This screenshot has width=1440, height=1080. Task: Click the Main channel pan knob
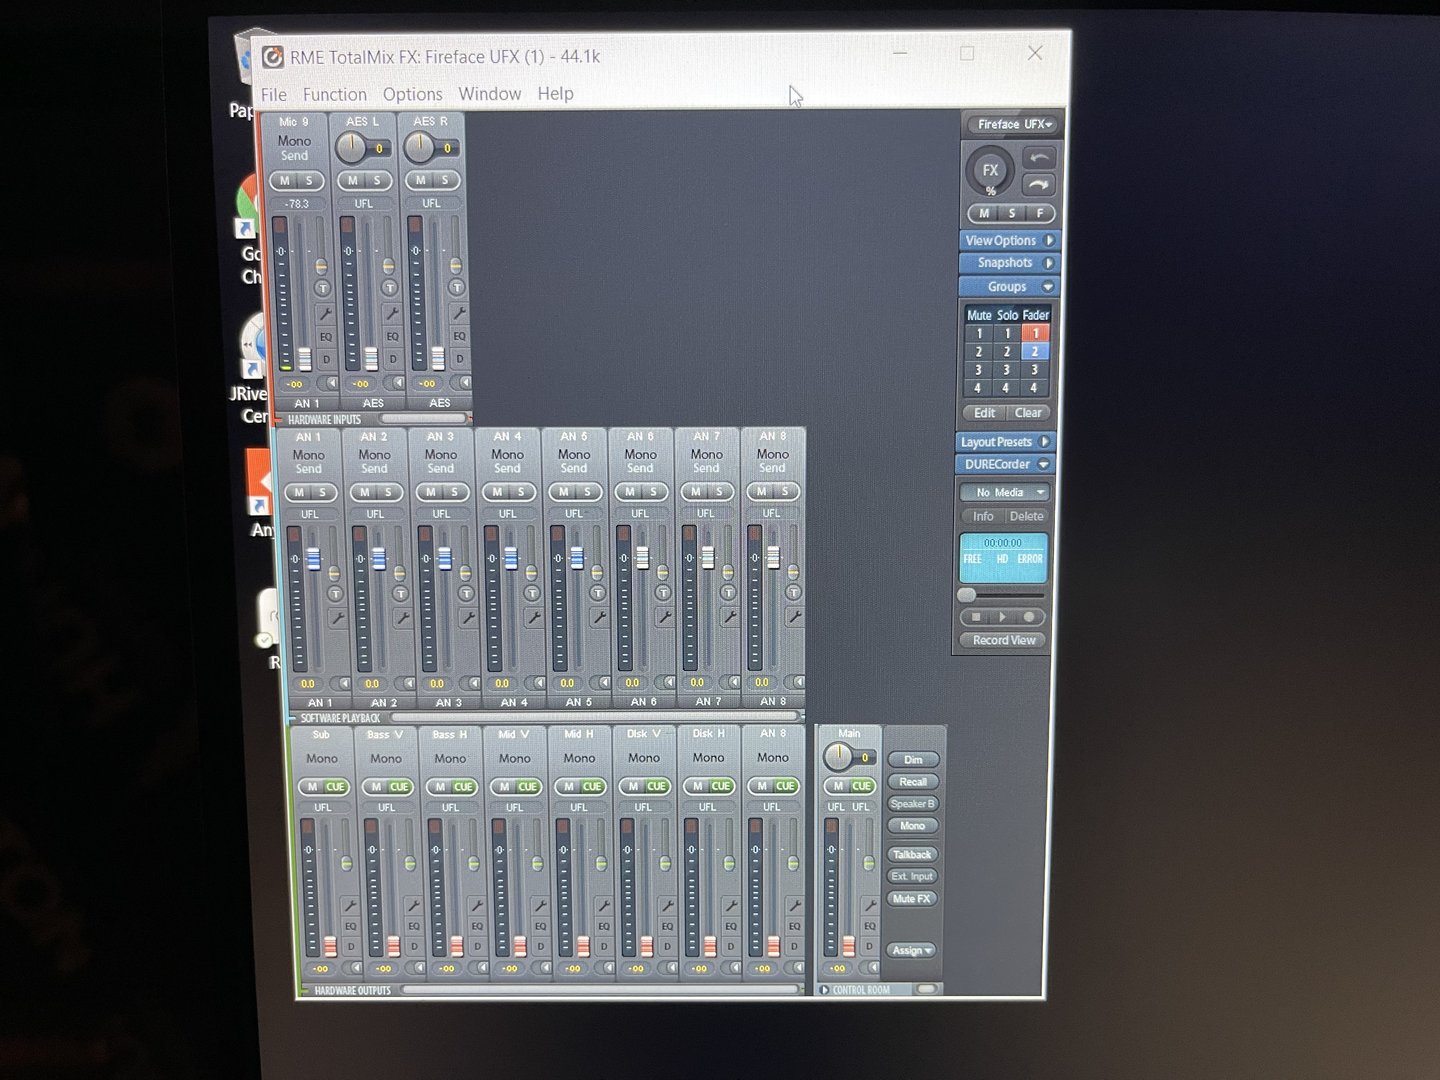[x=838, y=757]
